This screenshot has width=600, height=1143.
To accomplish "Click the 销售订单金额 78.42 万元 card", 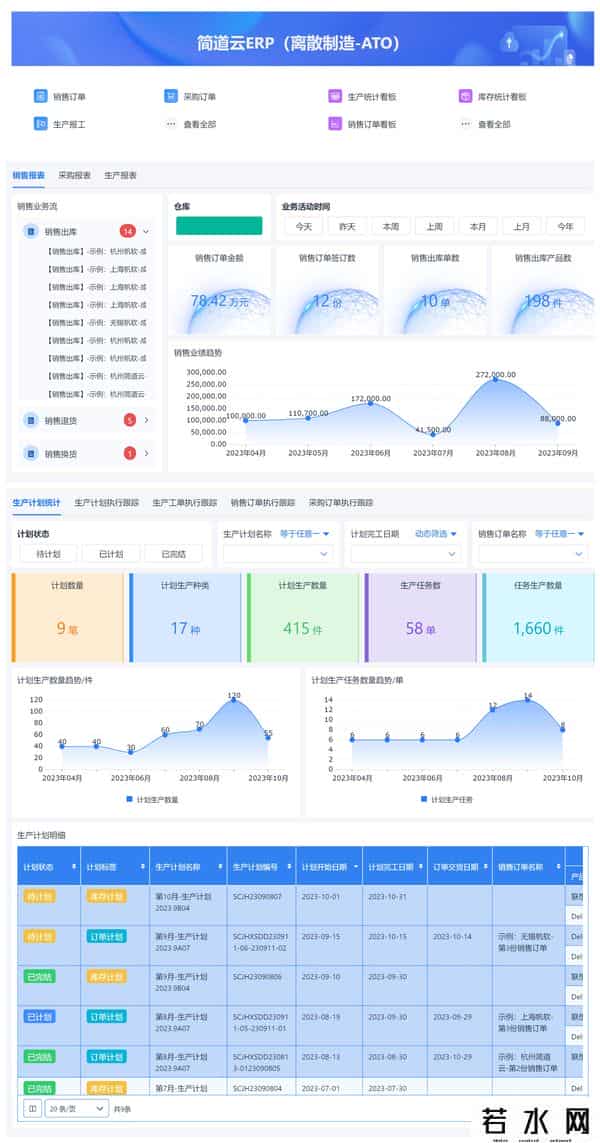I will pos(219,290).
